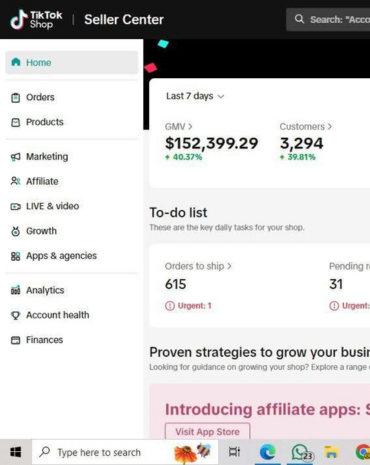Expand the Last 7 days dropdown
Screen dimensions: 370x465
click(x=195, y=96)
